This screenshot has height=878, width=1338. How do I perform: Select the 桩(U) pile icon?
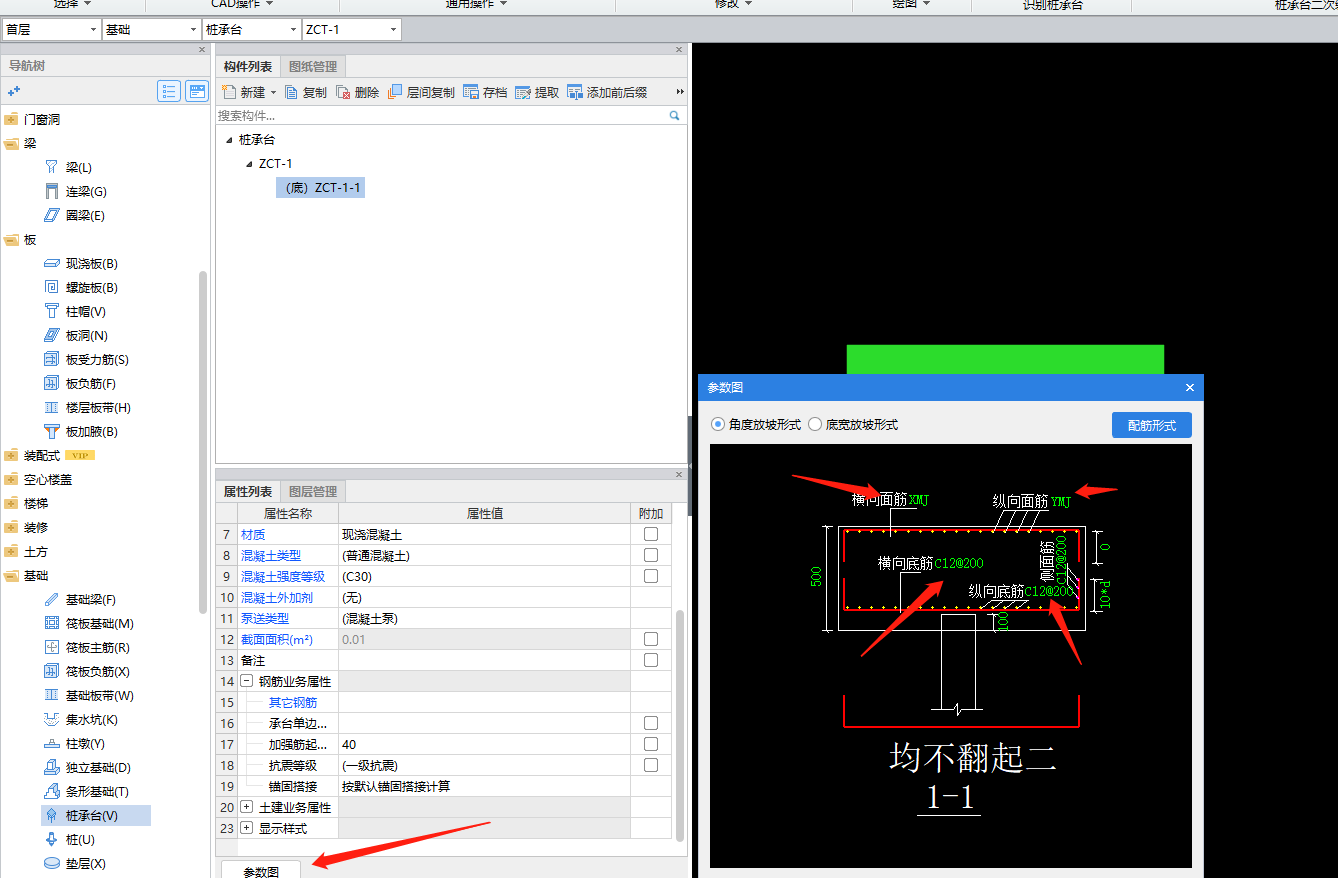pos(52,839)
